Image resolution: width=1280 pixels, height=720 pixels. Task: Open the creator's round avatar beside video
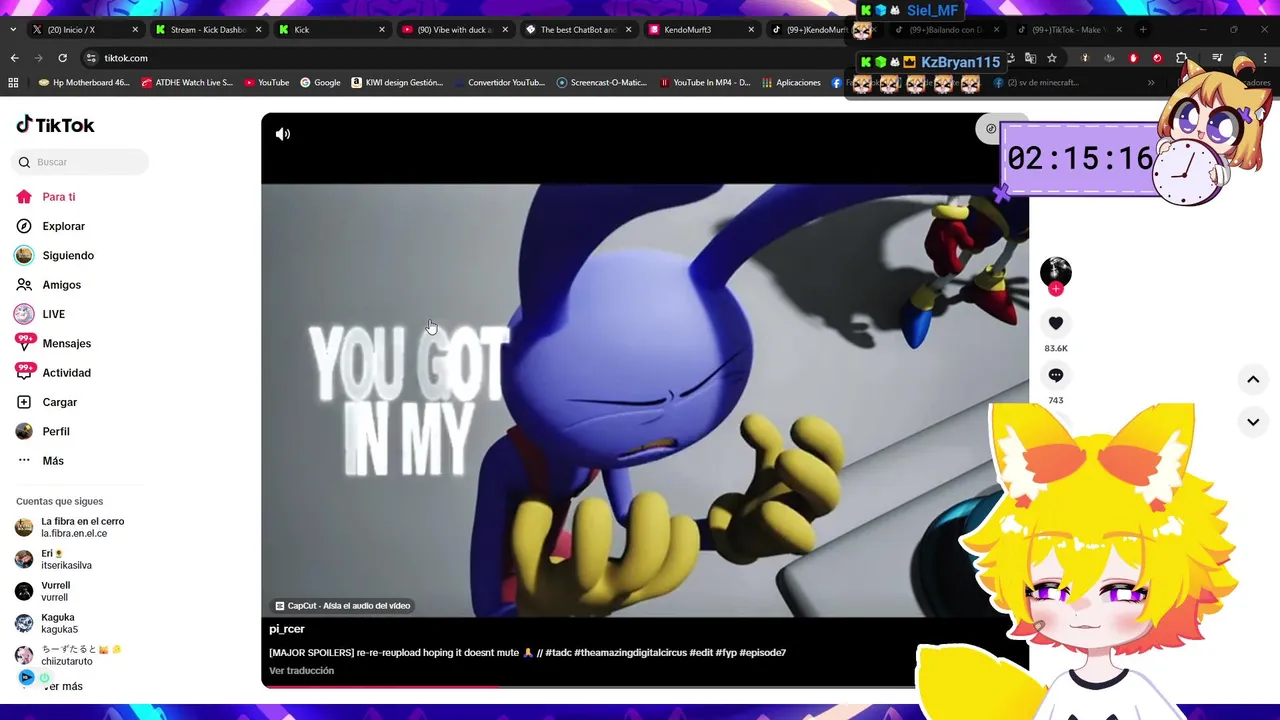pyautogui.click(x=1055, y=272)
